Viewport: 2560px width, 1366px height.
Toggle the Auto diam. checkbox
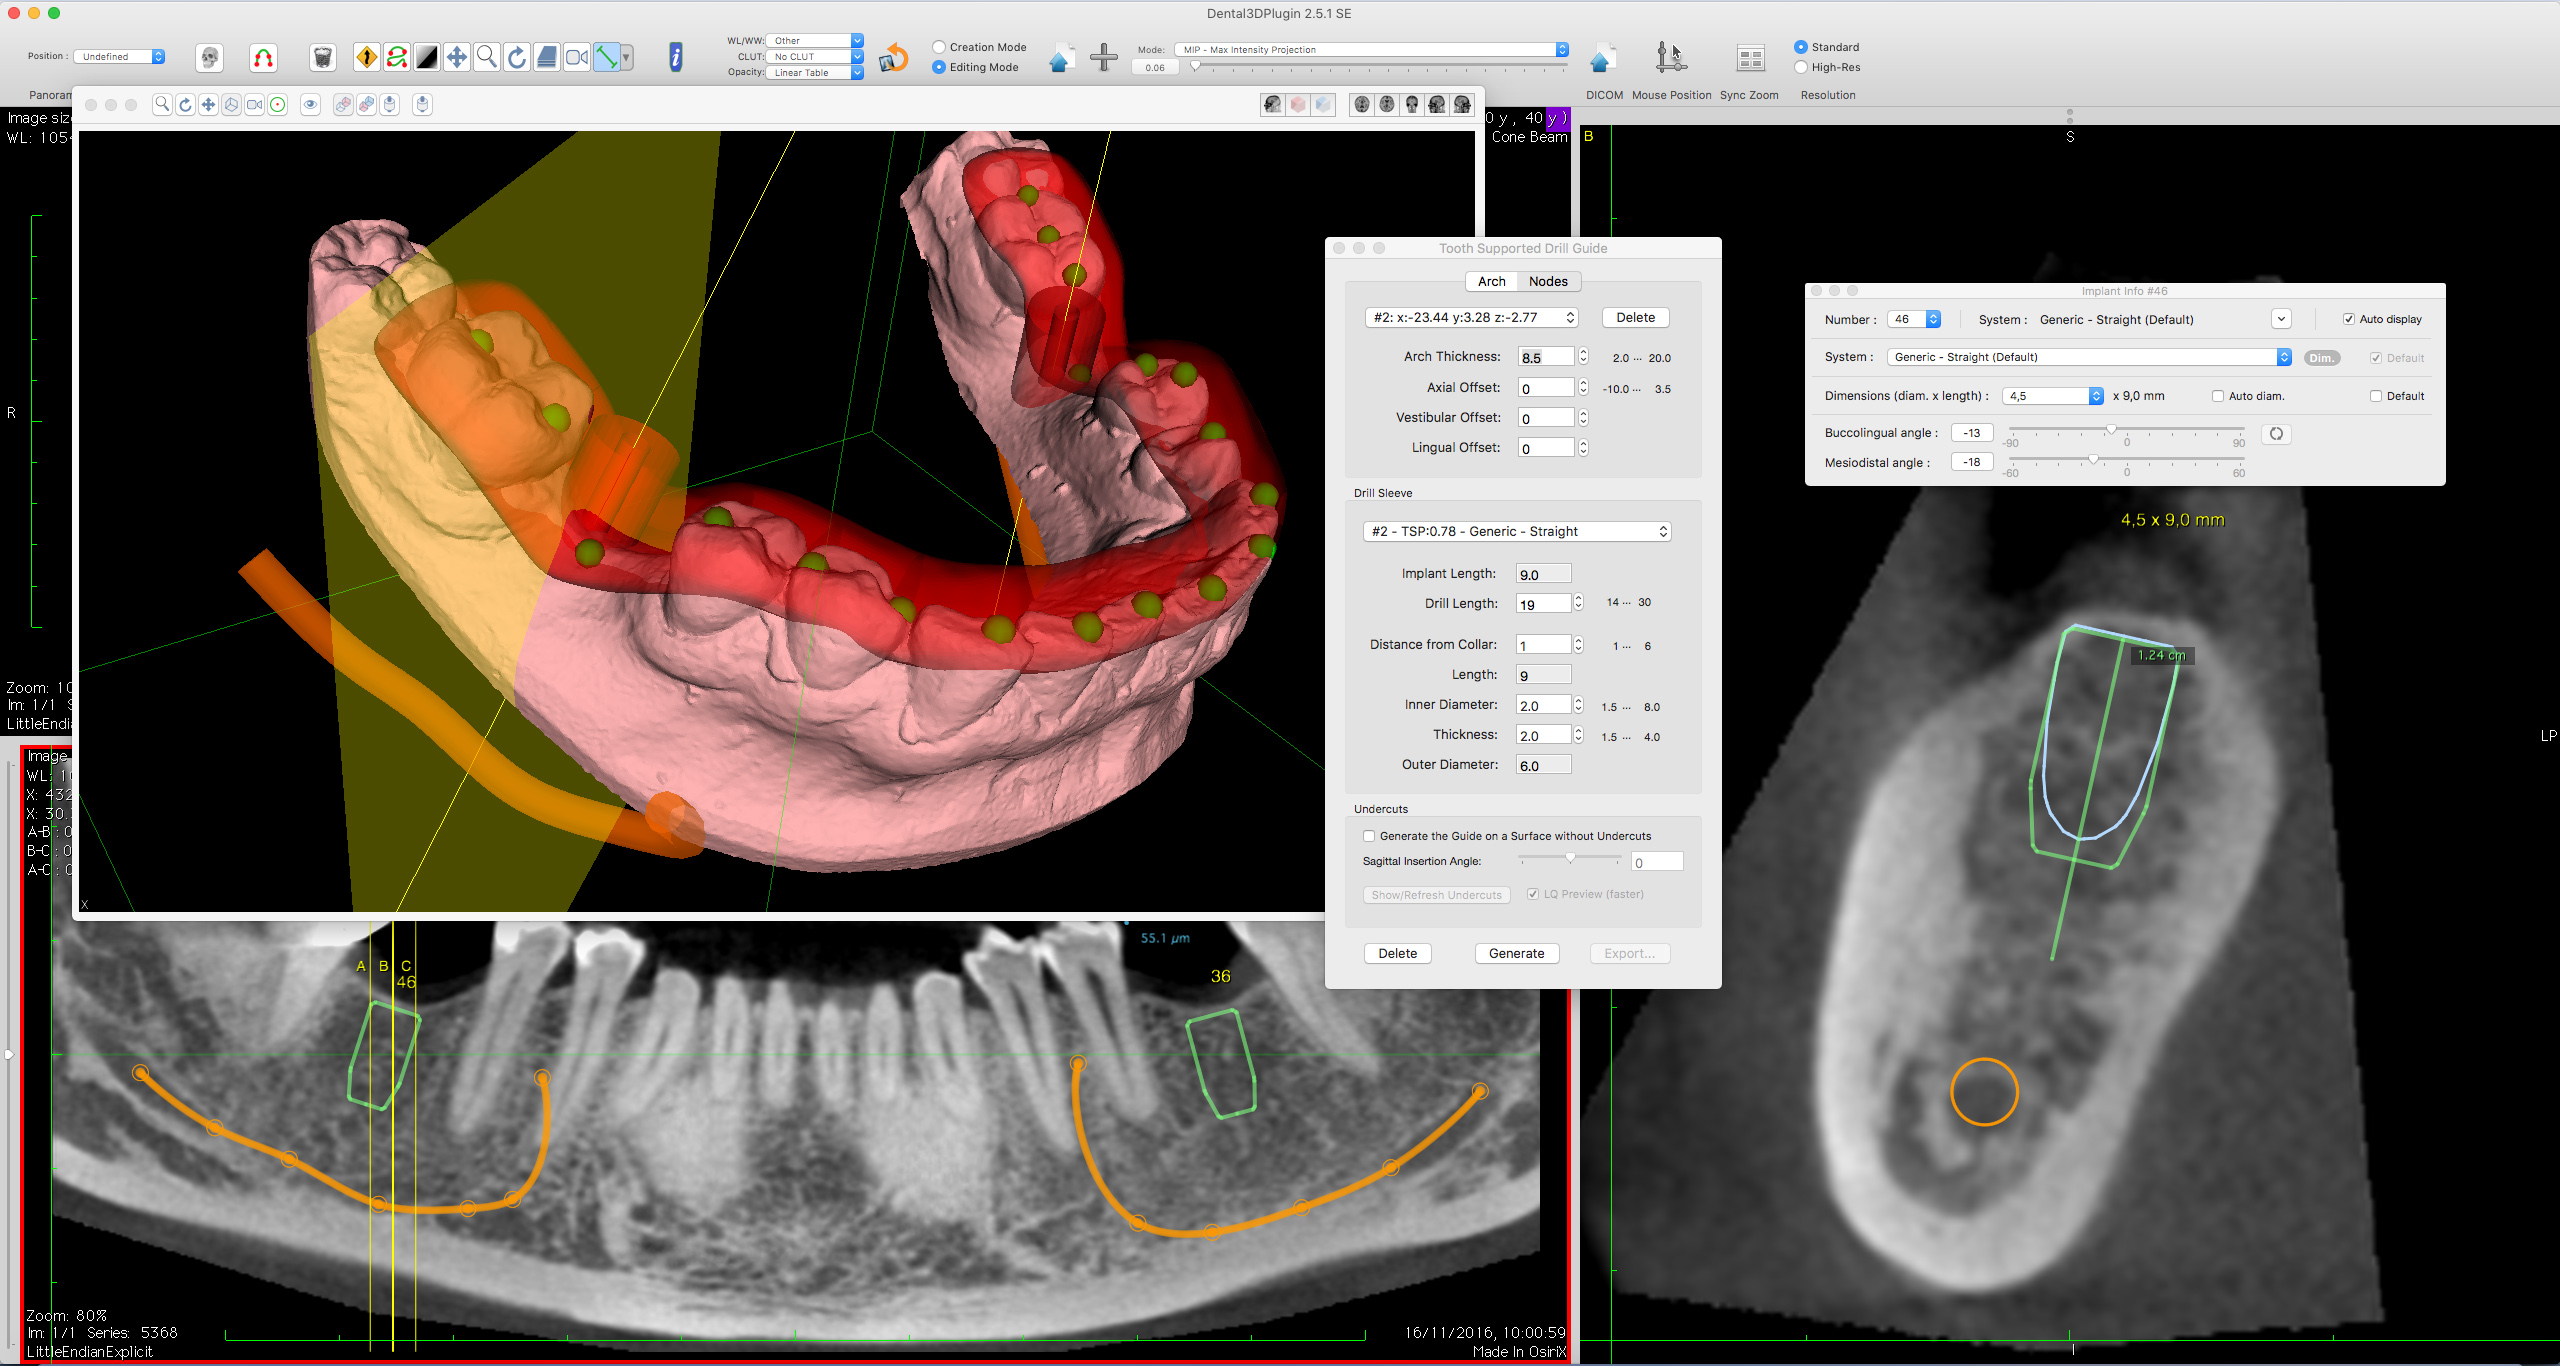pos(2218,396)
